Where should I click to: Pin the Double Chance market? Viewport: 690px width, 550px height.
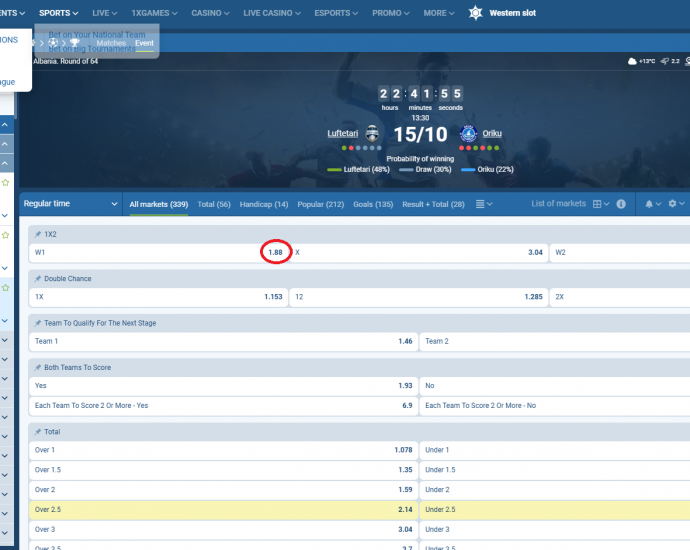coord(38,279)
